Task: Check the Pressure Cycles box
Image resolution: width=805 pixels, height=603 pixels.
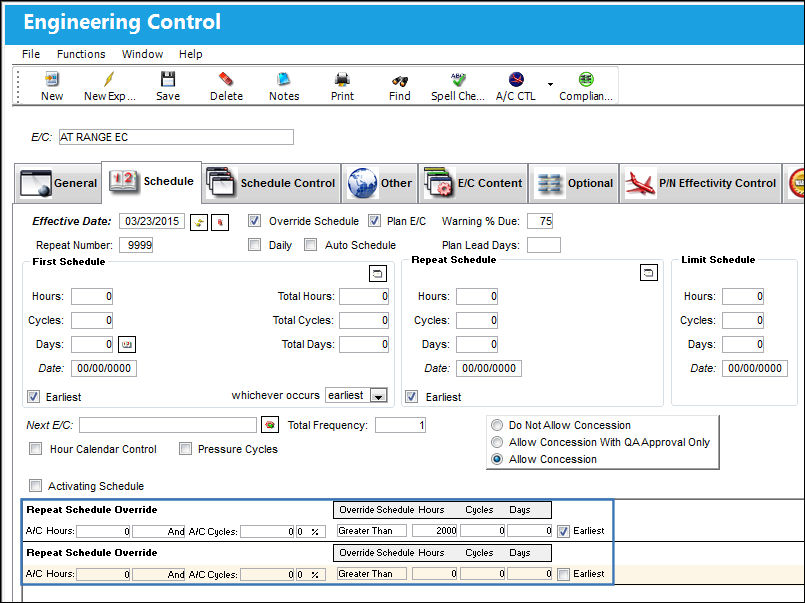Action: (x=185, y=449)
